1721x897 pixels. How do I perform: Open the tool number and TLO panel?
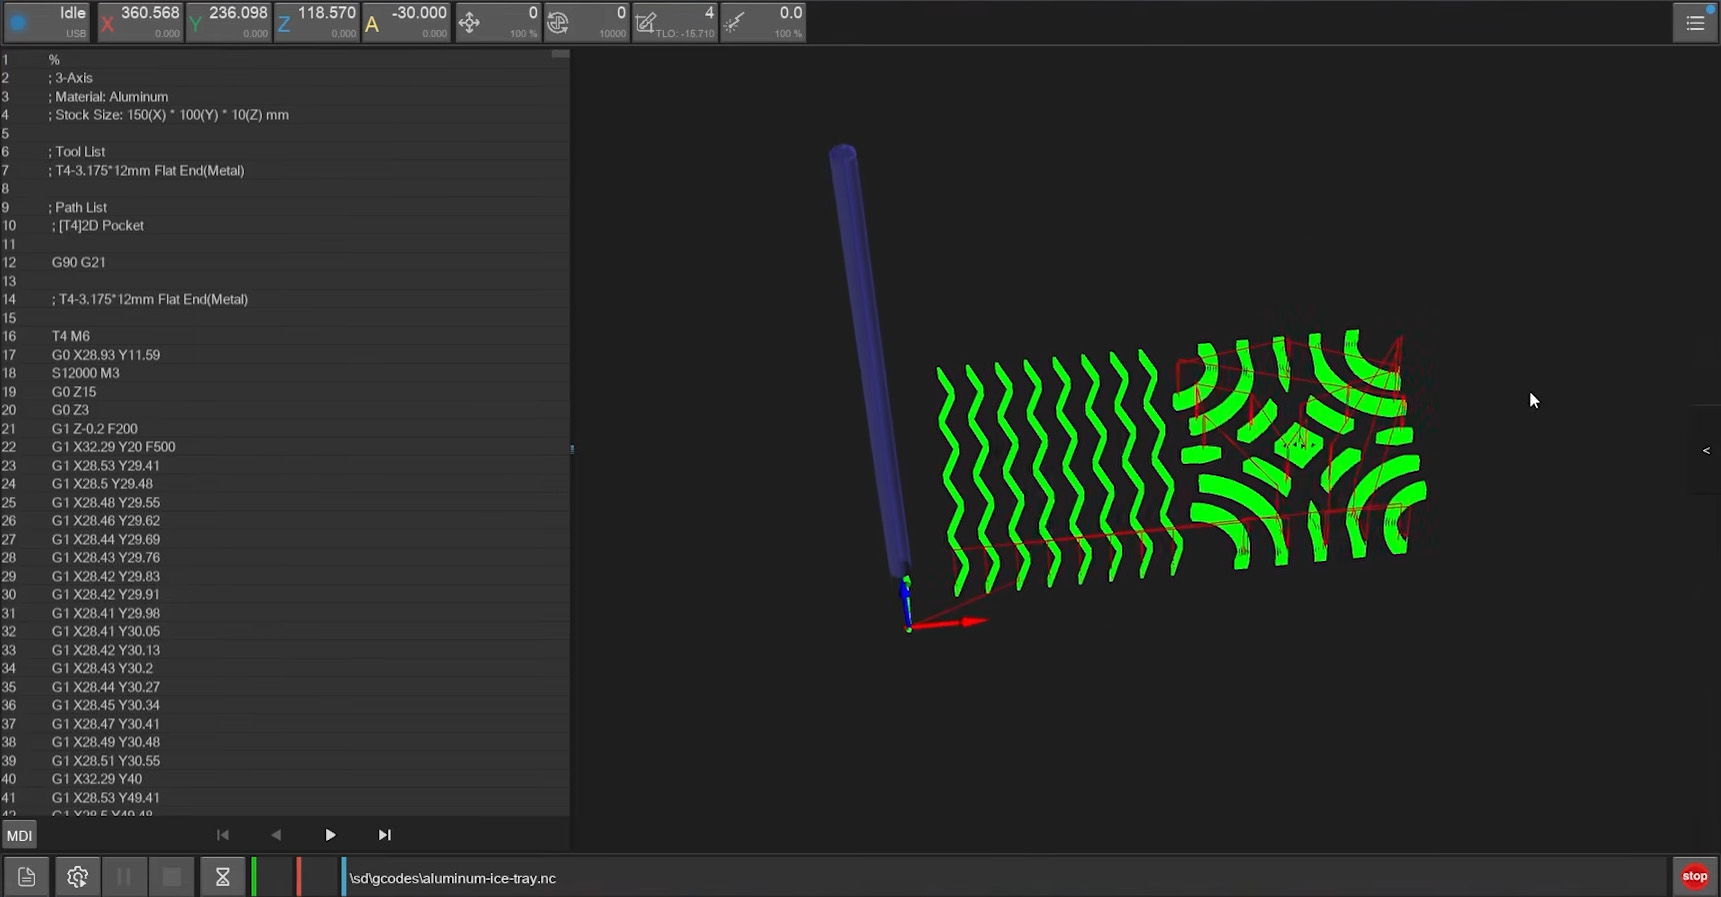676,22
